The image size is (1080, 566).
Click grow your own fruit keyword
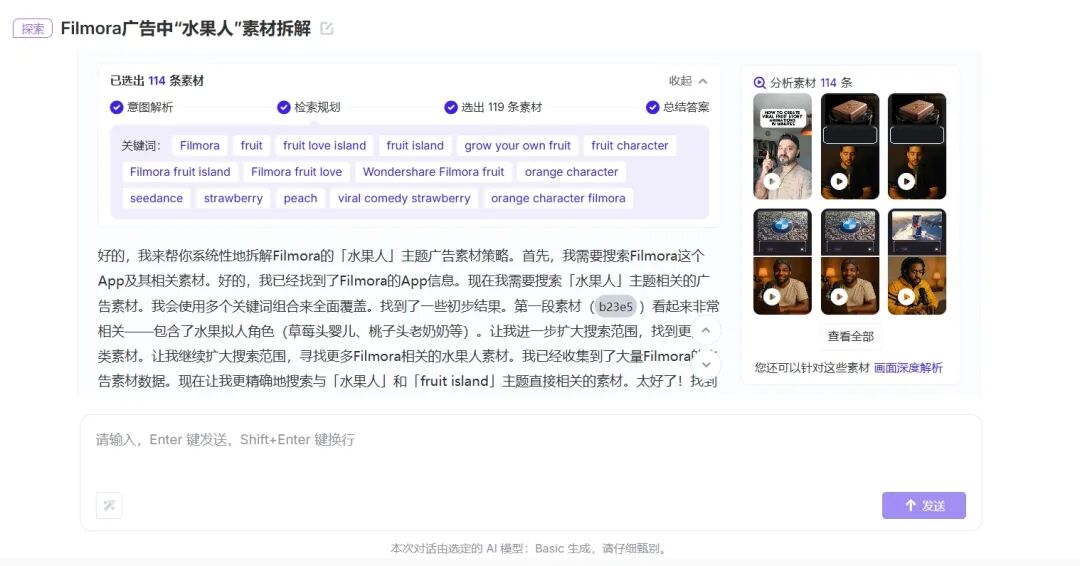[x=517, y=145]
